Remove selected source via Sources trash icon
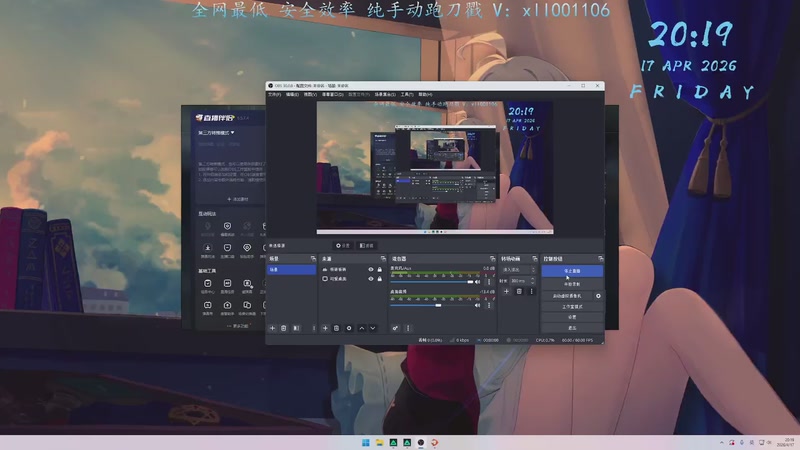 336,328
